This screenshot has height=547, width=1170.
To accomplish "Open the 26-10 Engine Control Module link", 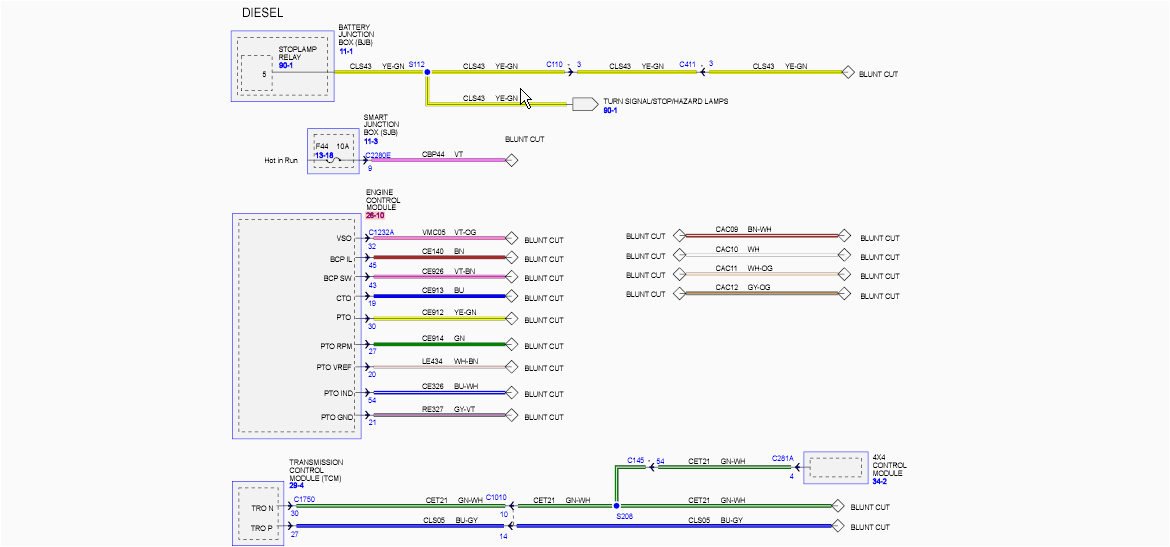I will [x=376, y=214].
